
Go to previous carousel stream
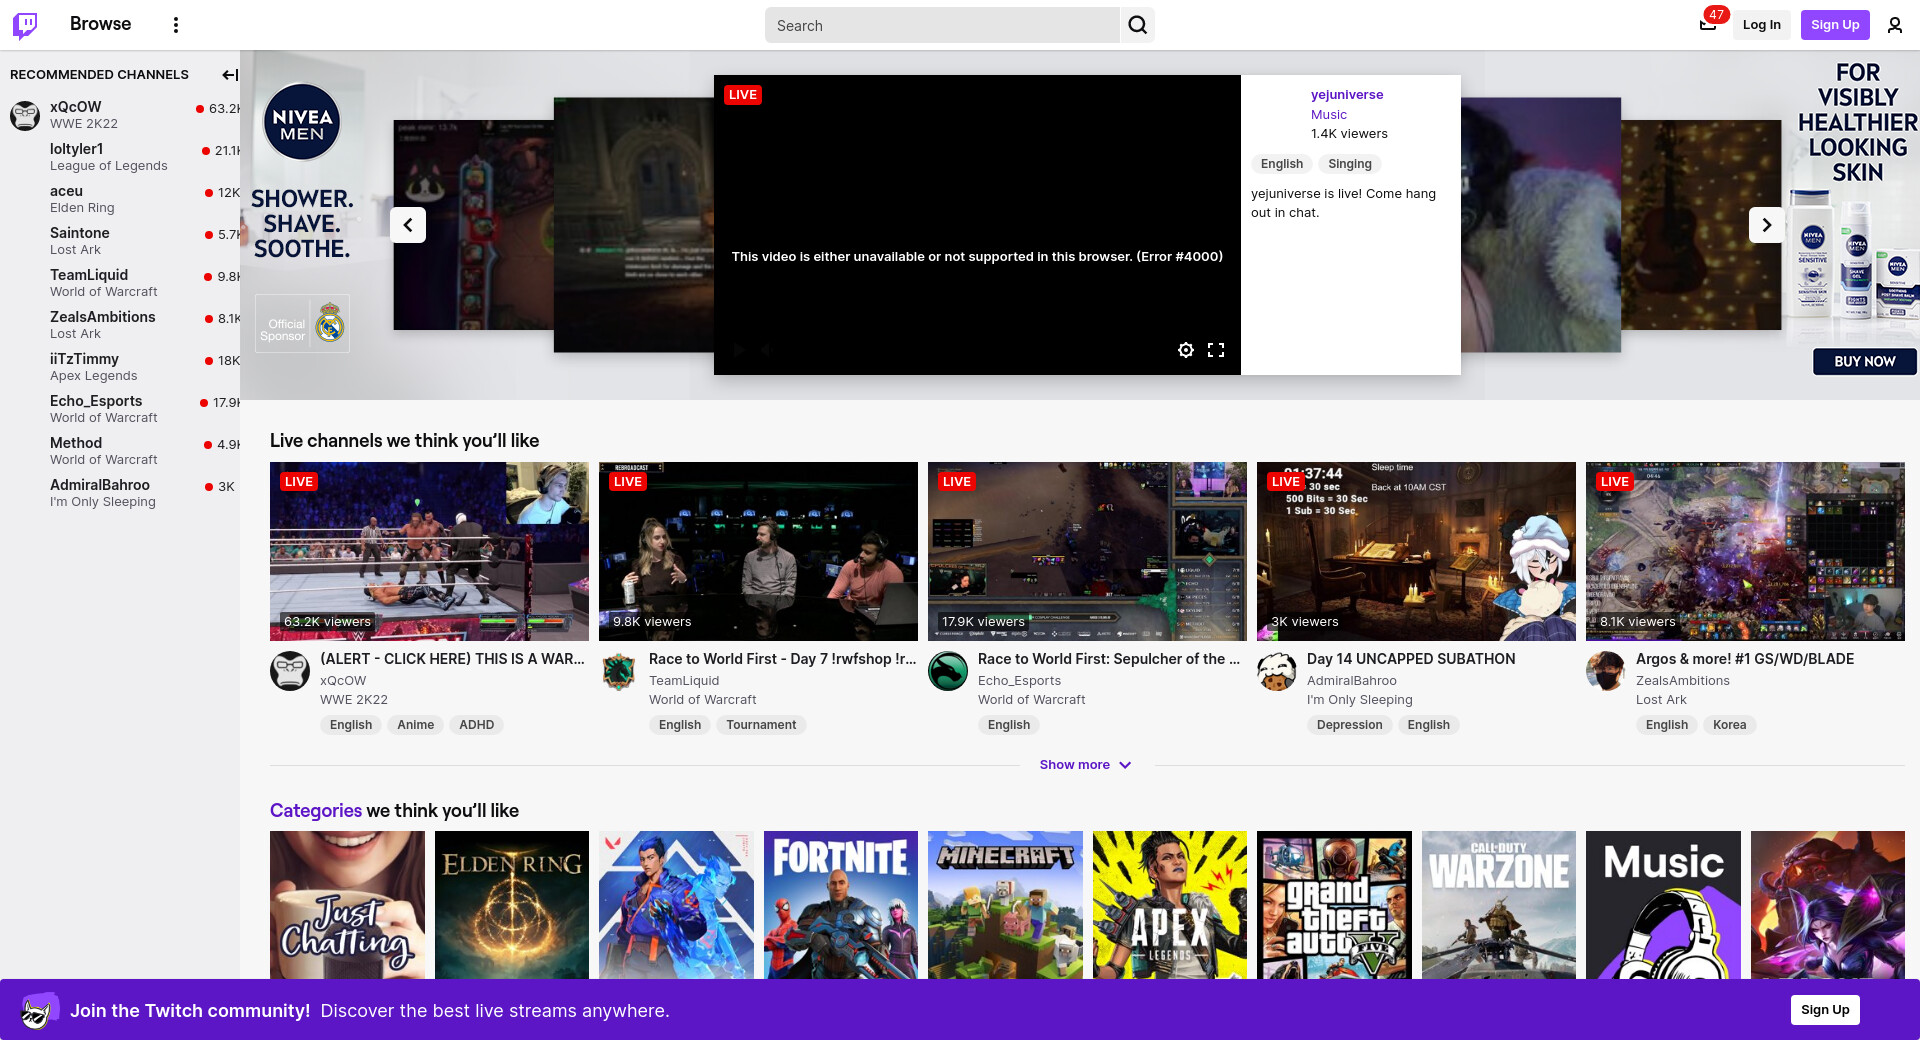click(408, 225)
